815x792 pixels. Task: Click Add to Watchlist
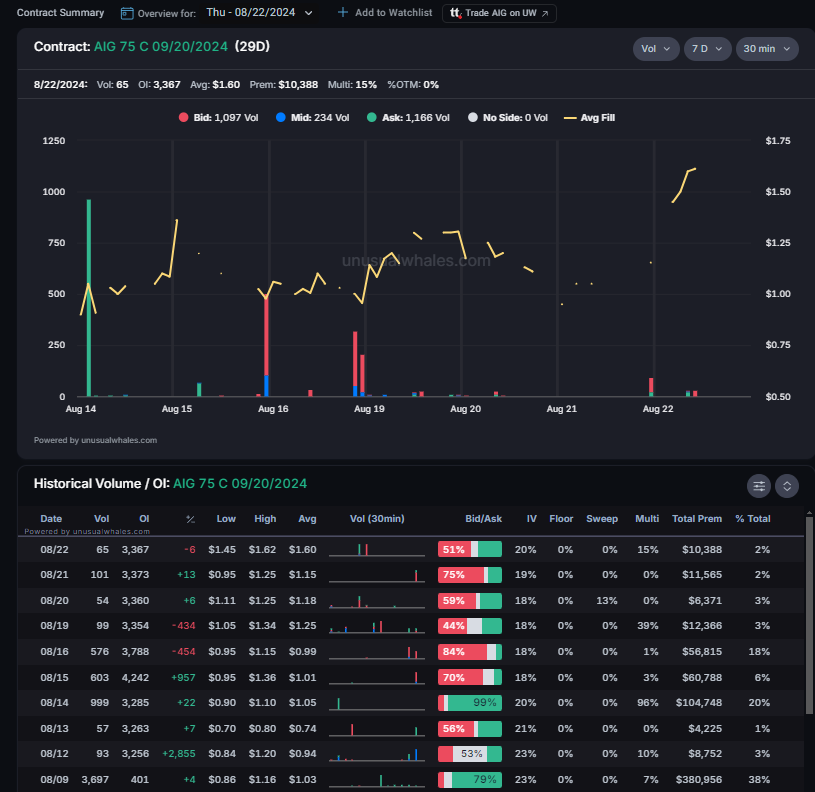click(385, 12)
